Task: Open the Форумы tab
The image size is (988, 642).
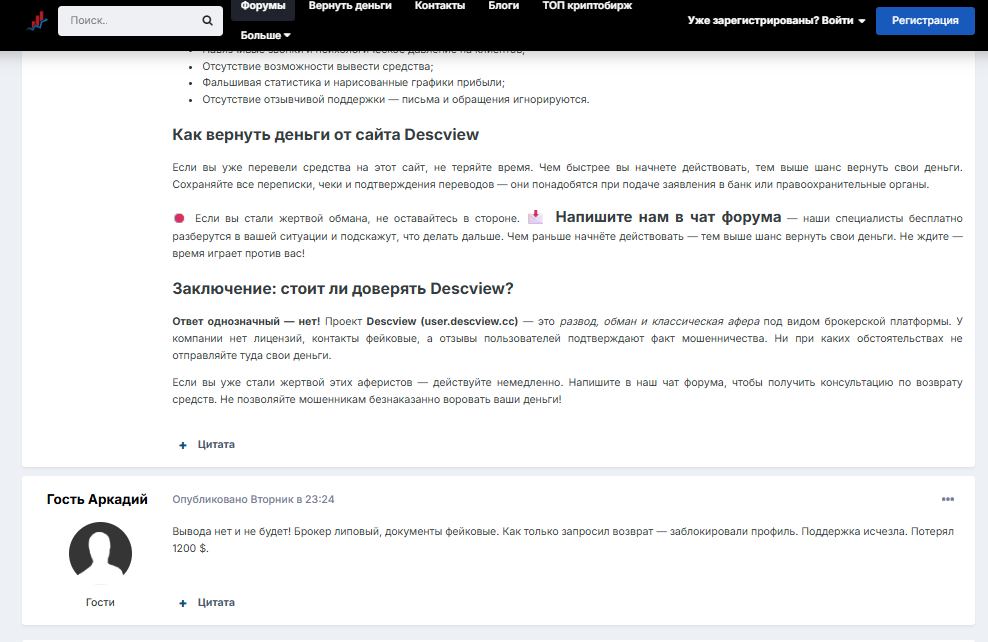Action: click(263, 6)
